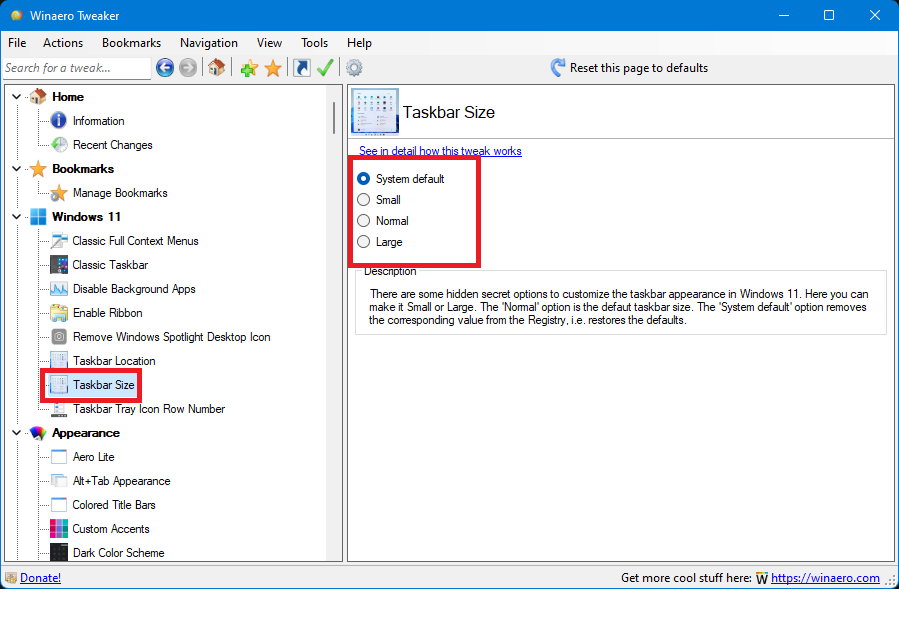Screen dimensions: 899x623
Task: Select the Normal taskbar size option
Action: pyautogui.click(x=363, y=221)
